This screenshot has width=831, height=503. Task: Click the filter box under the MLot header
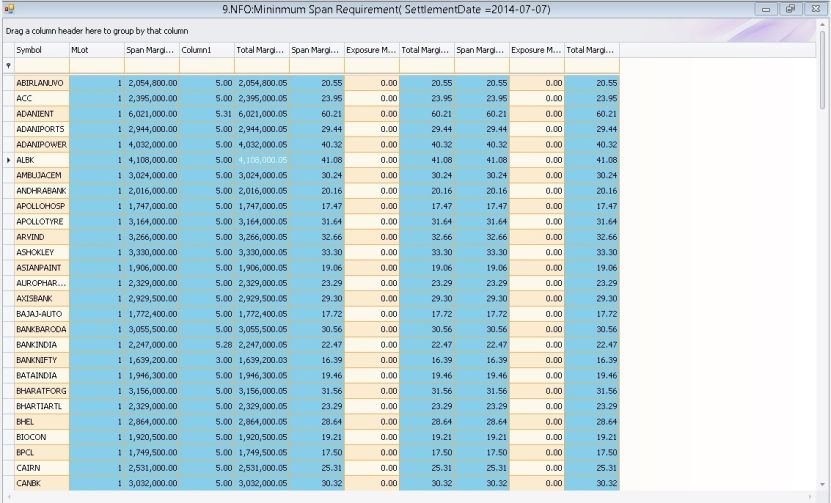[96, 66]
